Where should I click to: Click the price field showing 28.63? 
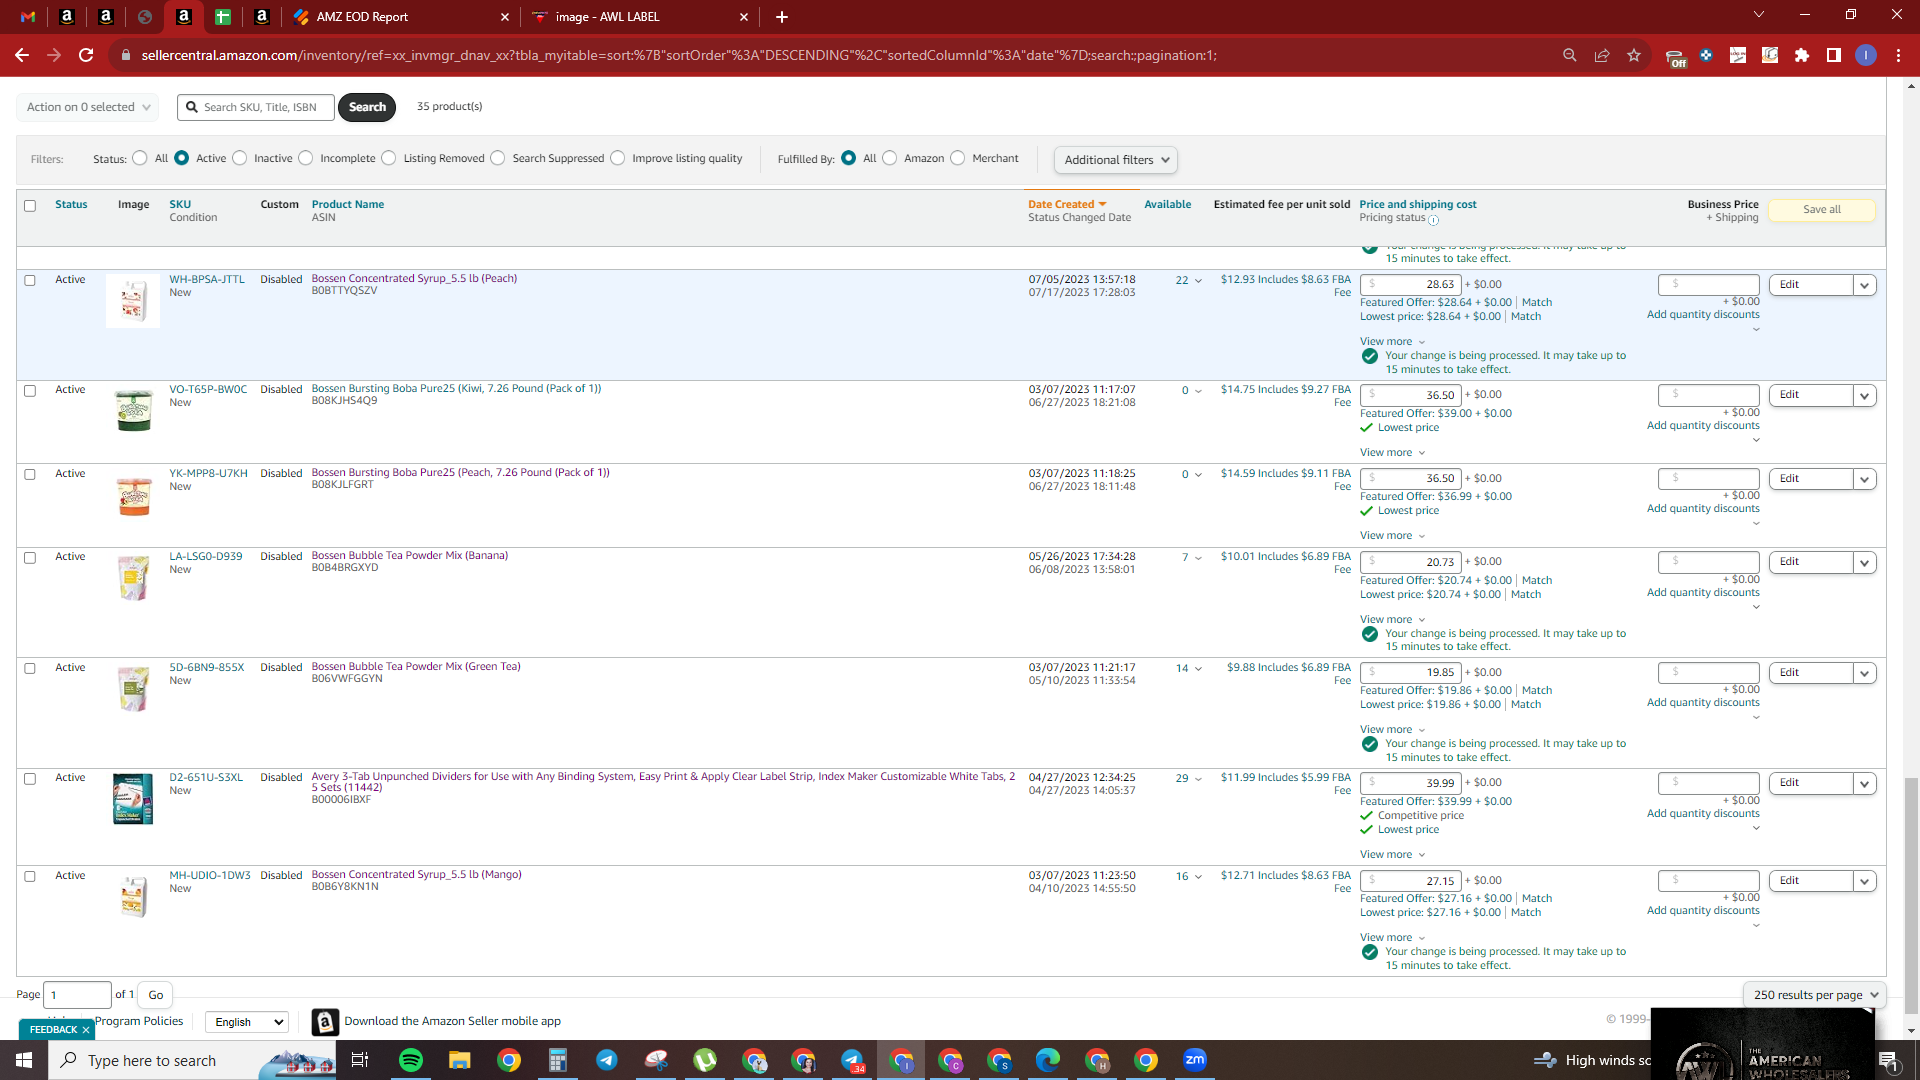tap(1411, 285)
